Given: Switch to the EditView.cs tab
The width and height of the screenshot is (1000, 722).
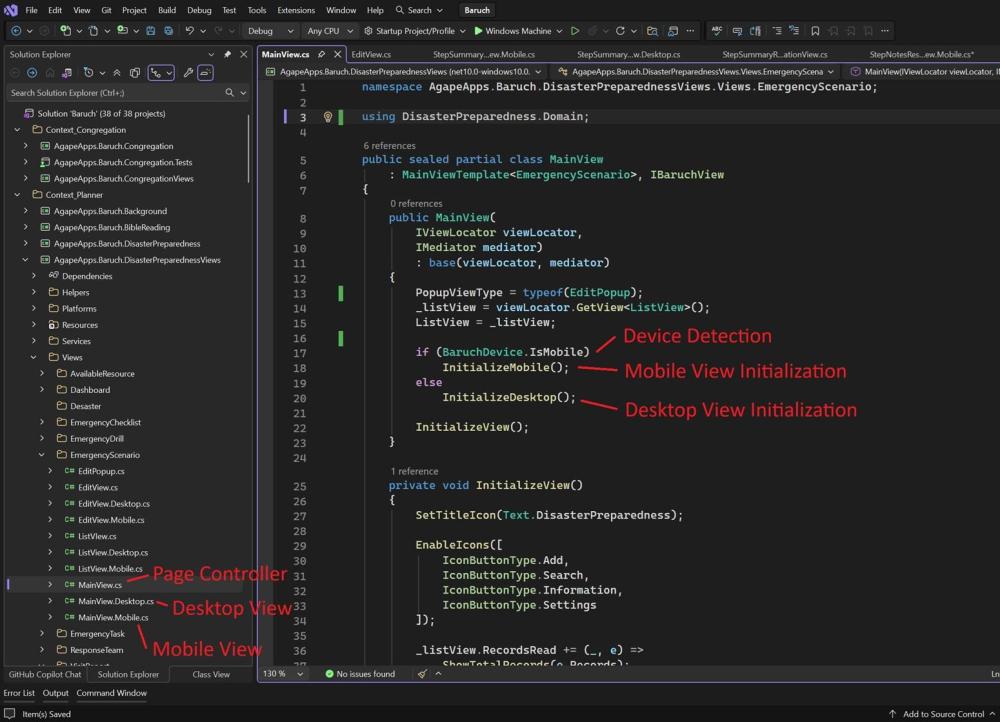Looking at the screenshot, I should 371,54.
